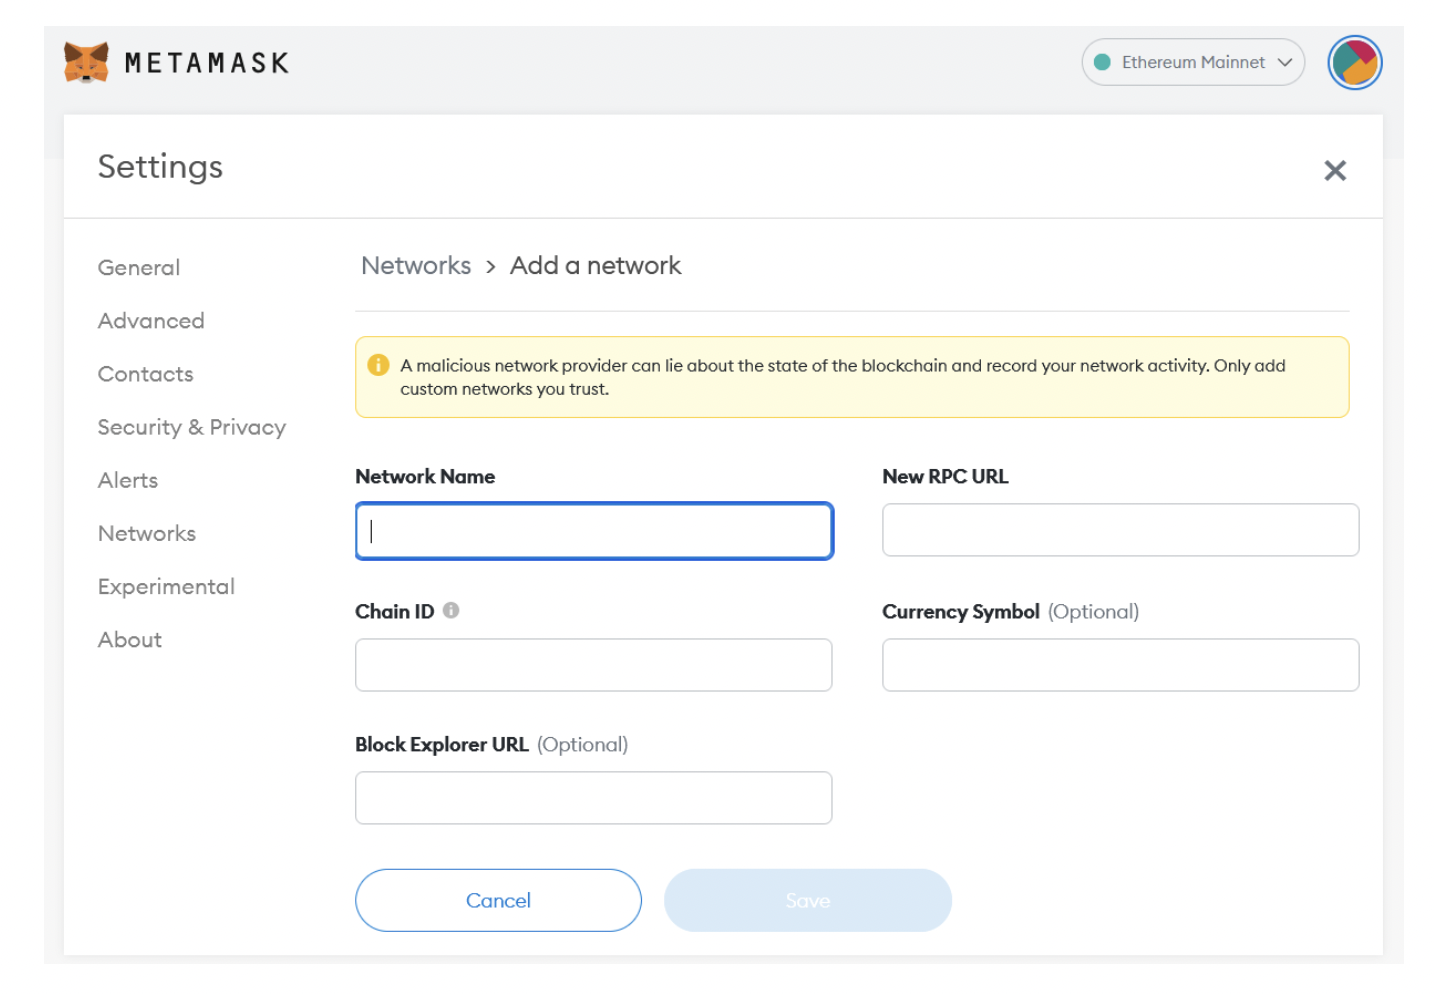Open Contacts settings section
The image size is (1434, 994).
pyautogui.click(x=146, y=373)
